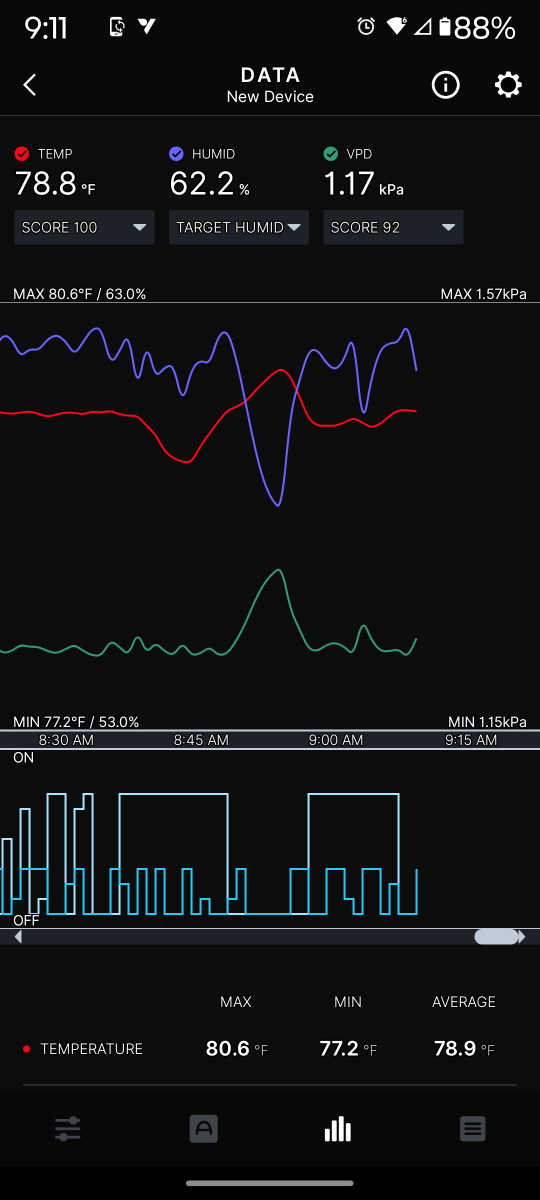Viewport: 540px width, 1200px height.
Task: Tap the alarm icon in status bar
Action: [366, 27]
